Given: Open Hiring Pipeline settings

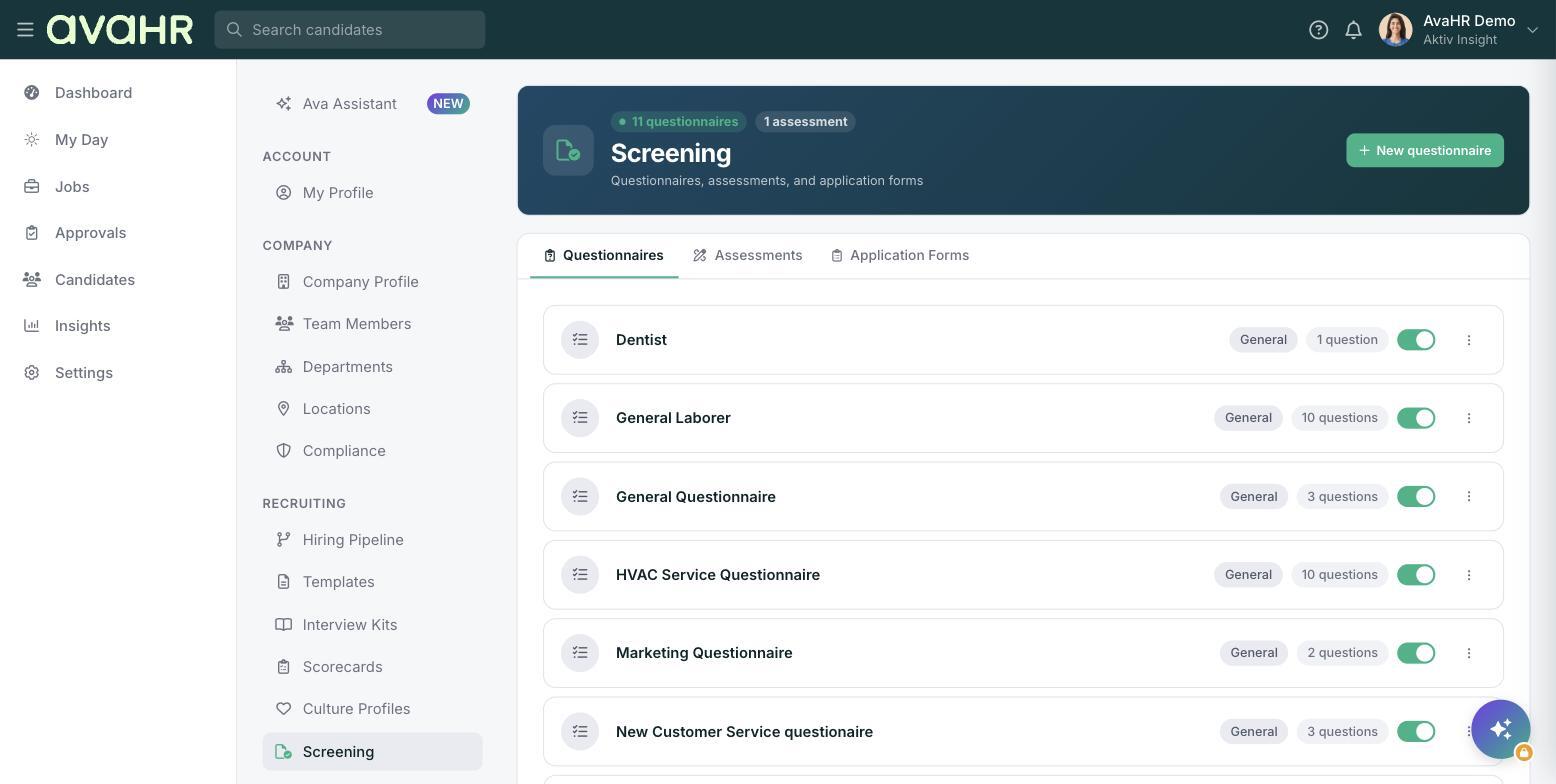Looking at the screenshot, I should pyautogui.click(x=372, y=540).
